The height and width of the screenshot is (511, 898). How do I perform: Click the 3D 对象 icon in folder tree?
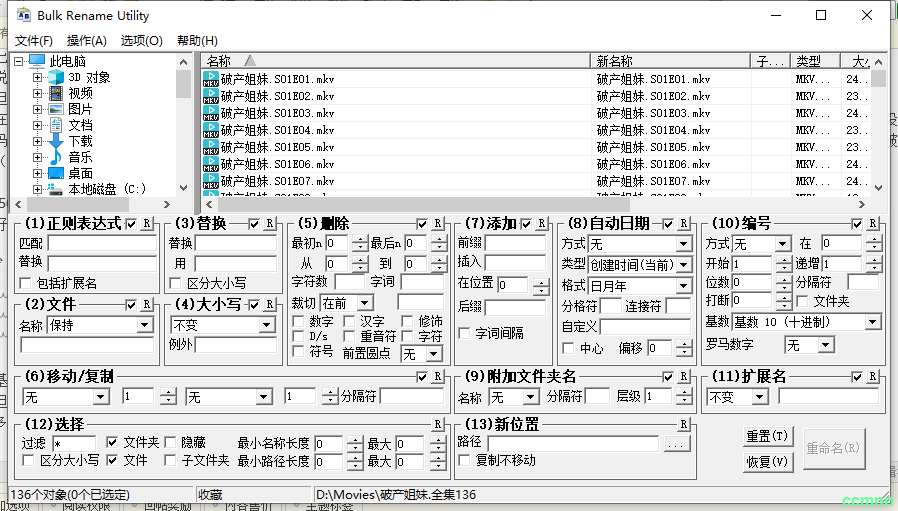pos(55,78)
